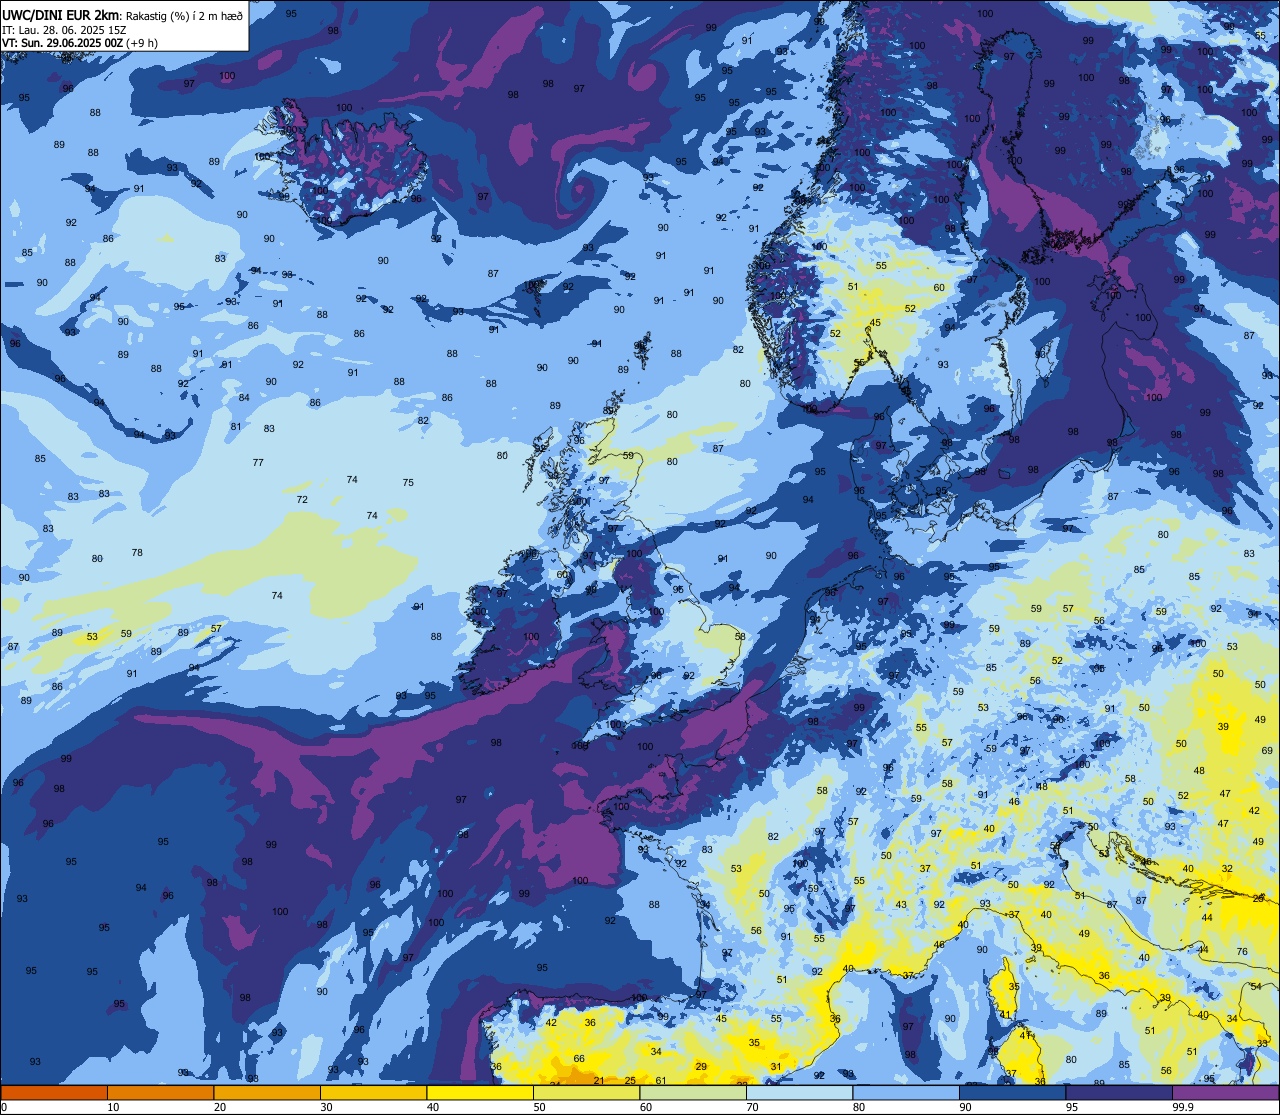This screenshot has width=1280, height=1115.
Task: Click the map humidity value 54
Action: pyautogui.click(x=1256, y=986)
